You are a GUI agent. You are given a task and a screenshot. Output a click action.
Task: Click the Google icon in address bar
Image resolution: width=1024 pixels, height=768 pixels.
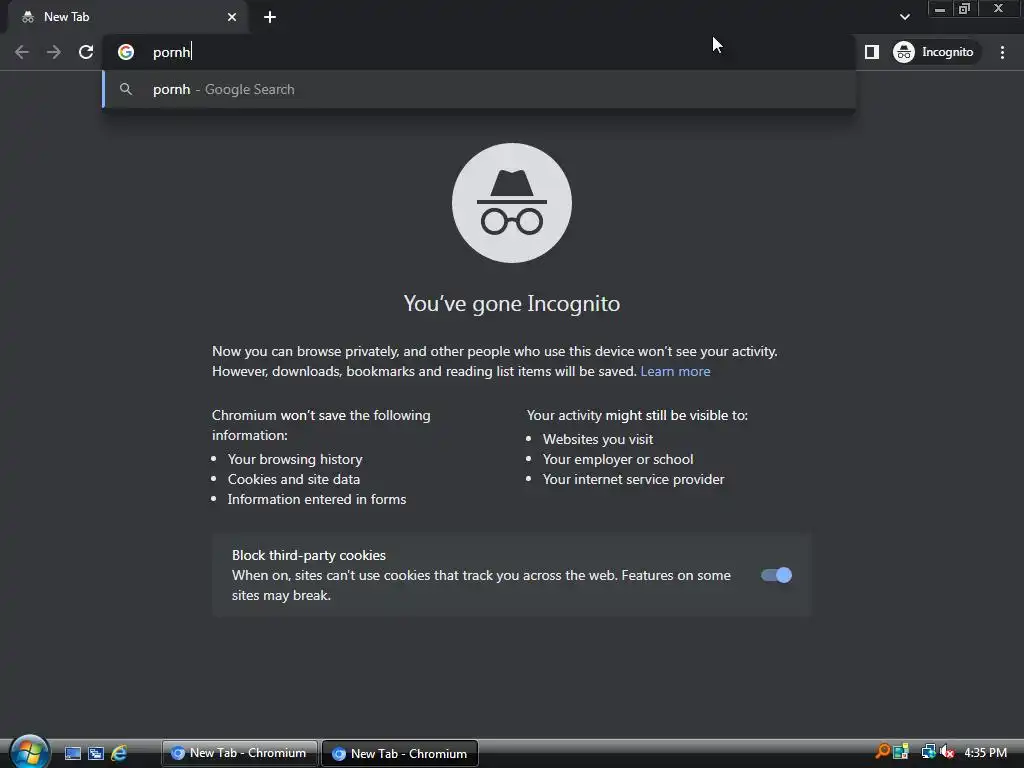126,52
